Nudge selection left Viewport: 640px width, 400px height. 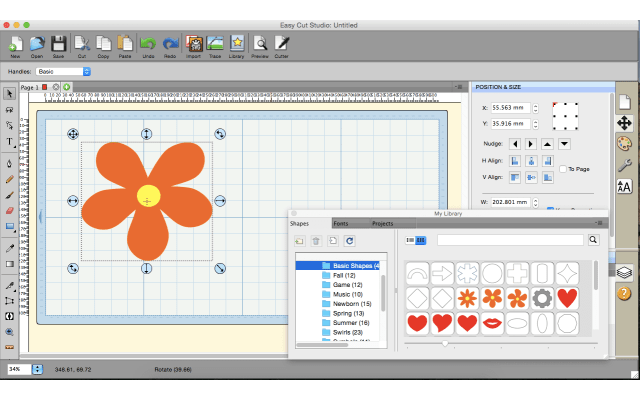[515, 144]
